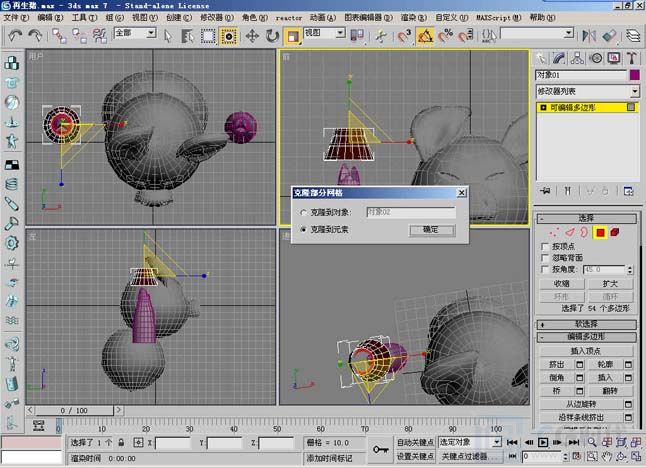The image size is (646, 468).
Task: Click the highlighted Select and Scale tool
Action: pyautogui.click(x=293, y=36)
